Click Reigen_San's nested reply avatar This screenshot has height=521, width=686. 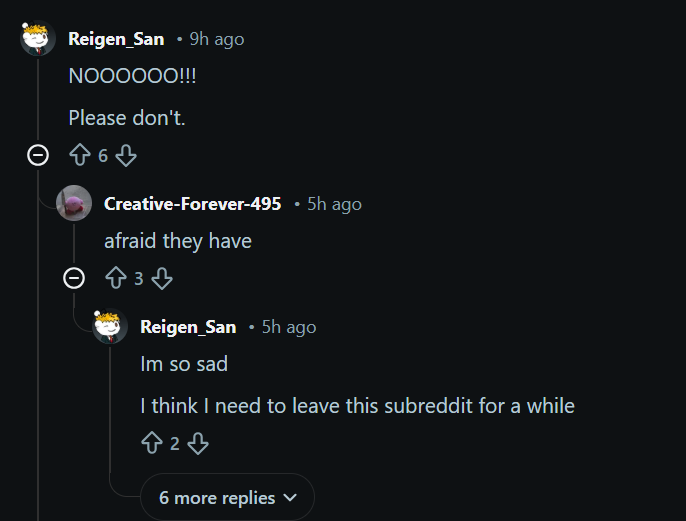point(110,326)
